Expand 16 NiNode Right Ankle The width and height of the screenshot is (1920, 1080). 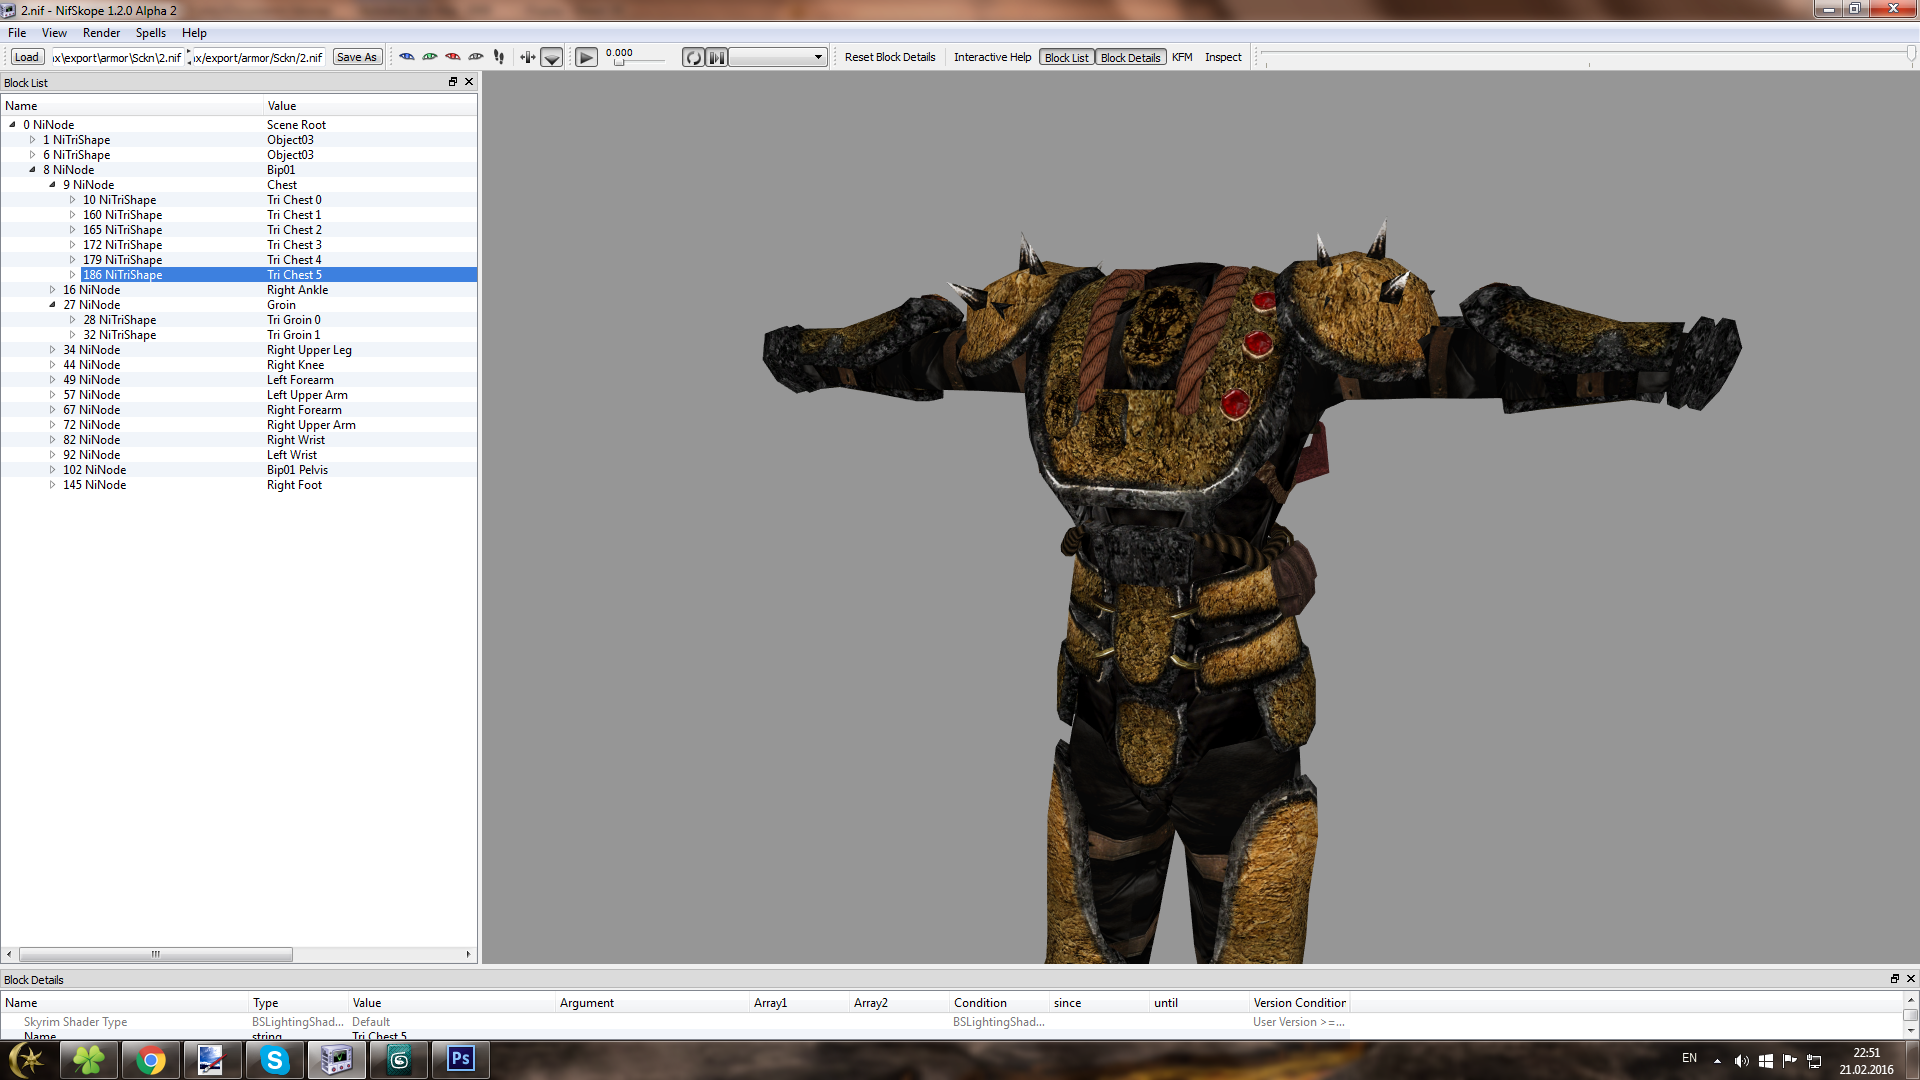point(52,290)
